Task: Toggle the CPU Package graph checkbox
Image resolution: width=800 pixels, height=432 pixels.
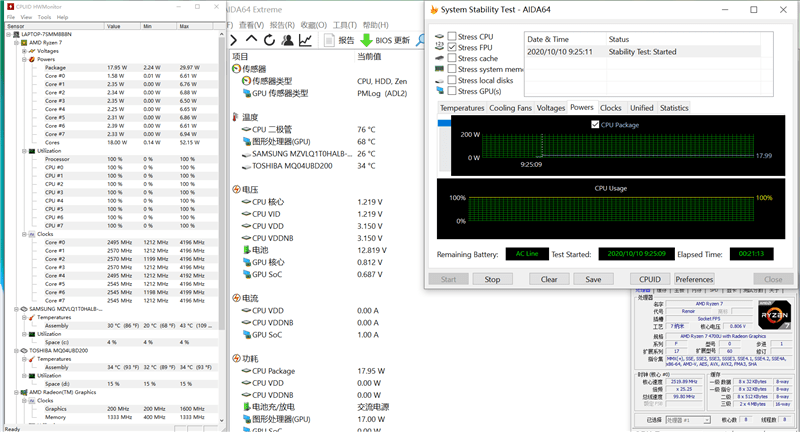Action: (594, 125)
